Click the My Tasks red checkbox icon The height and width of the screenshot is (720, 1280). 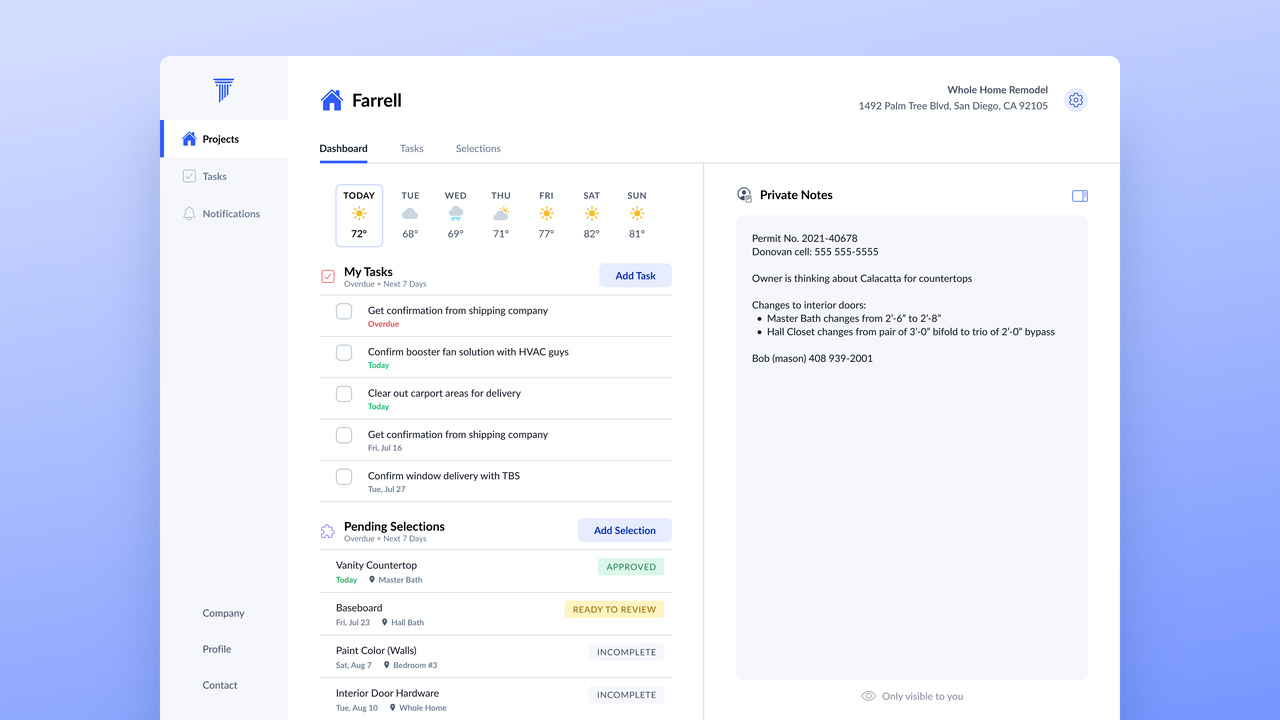tap(328, 276)
